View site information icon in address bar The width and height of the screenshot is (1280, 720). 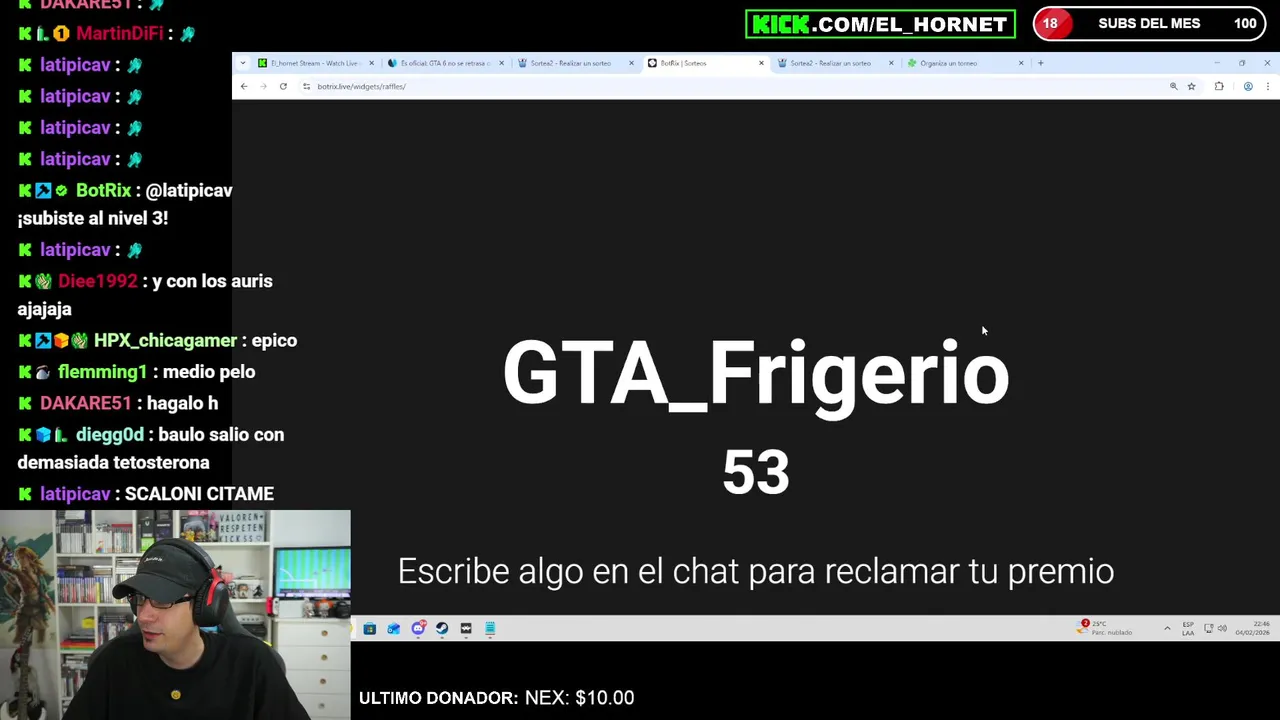click(306, 86)
